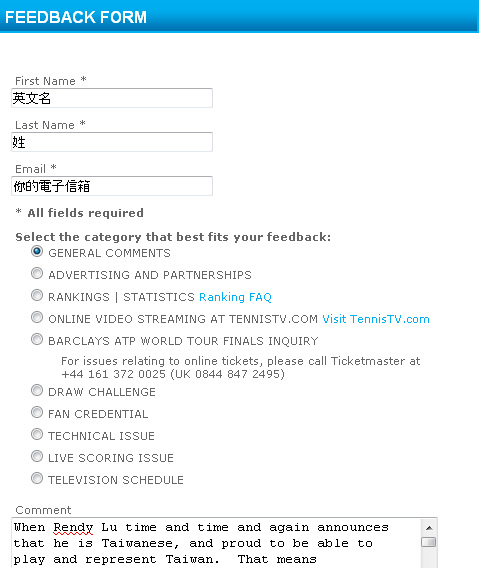Follow the Visit TennisTV.com link
This screenshot has height=568, width=479.
[x=376, y=319]
